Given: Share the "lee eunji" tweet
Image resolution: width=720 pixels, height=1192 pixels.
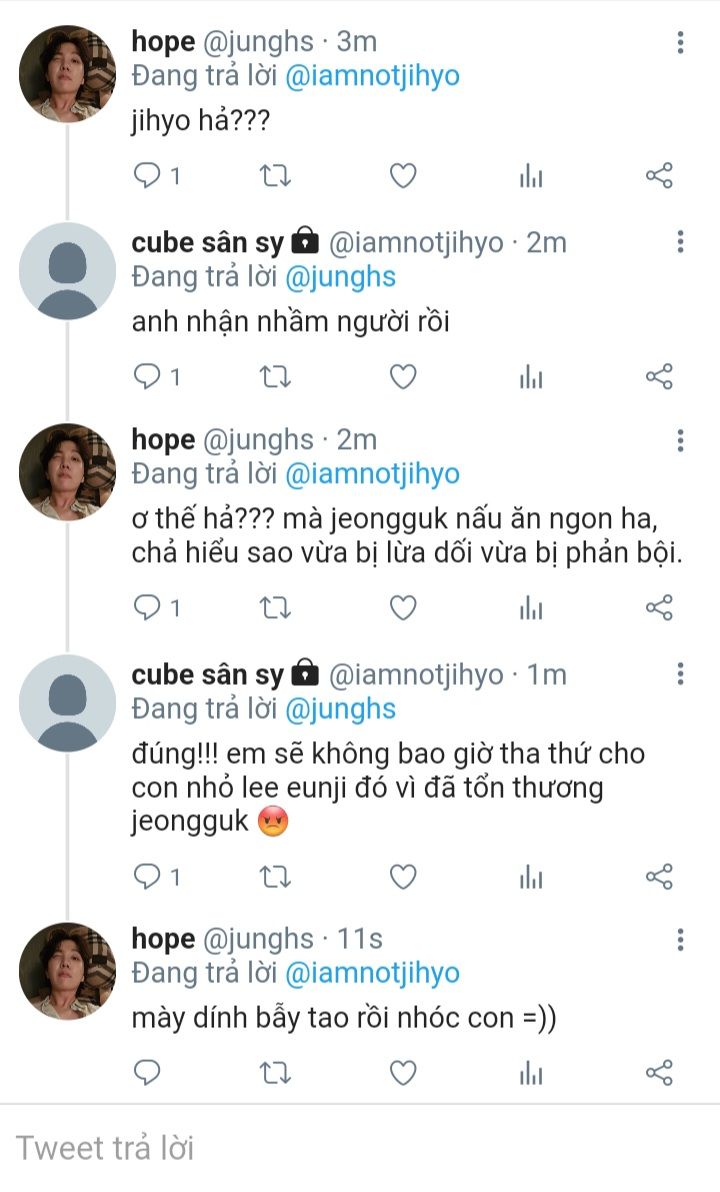Looking at the screenshot, I should (659, 877).
